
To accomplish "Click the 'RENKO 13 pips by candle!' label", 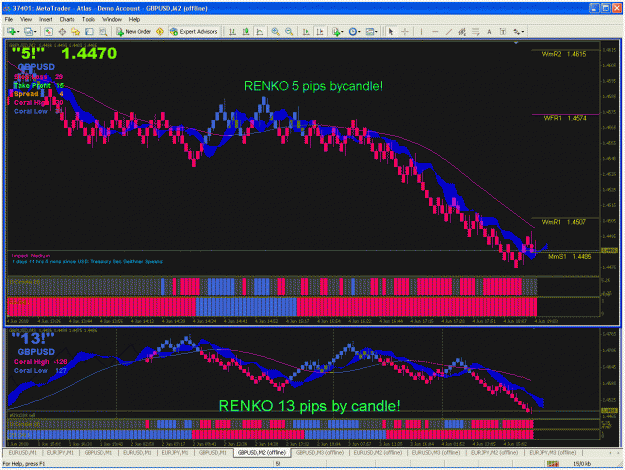I will click(x=309, y=406).
